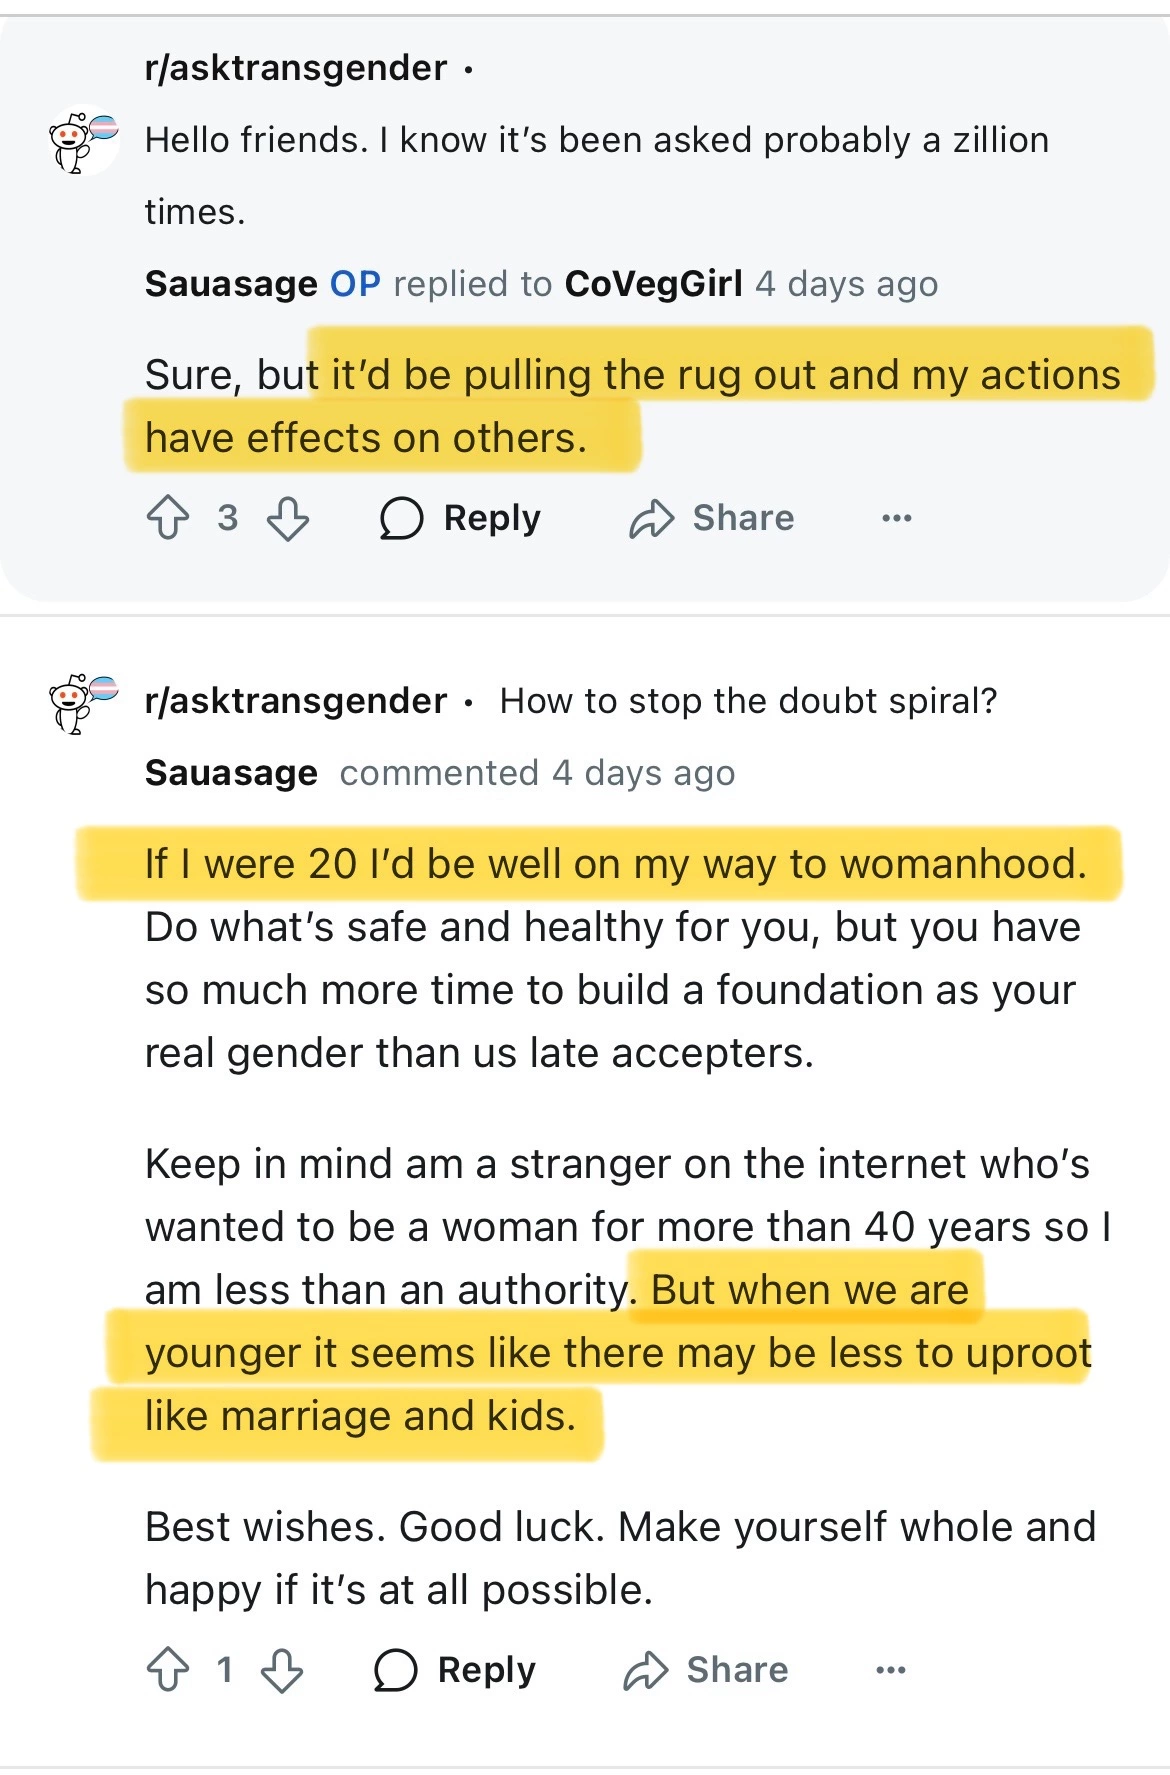Open "How to stop the doubt spiral?" post

(748, 701)
